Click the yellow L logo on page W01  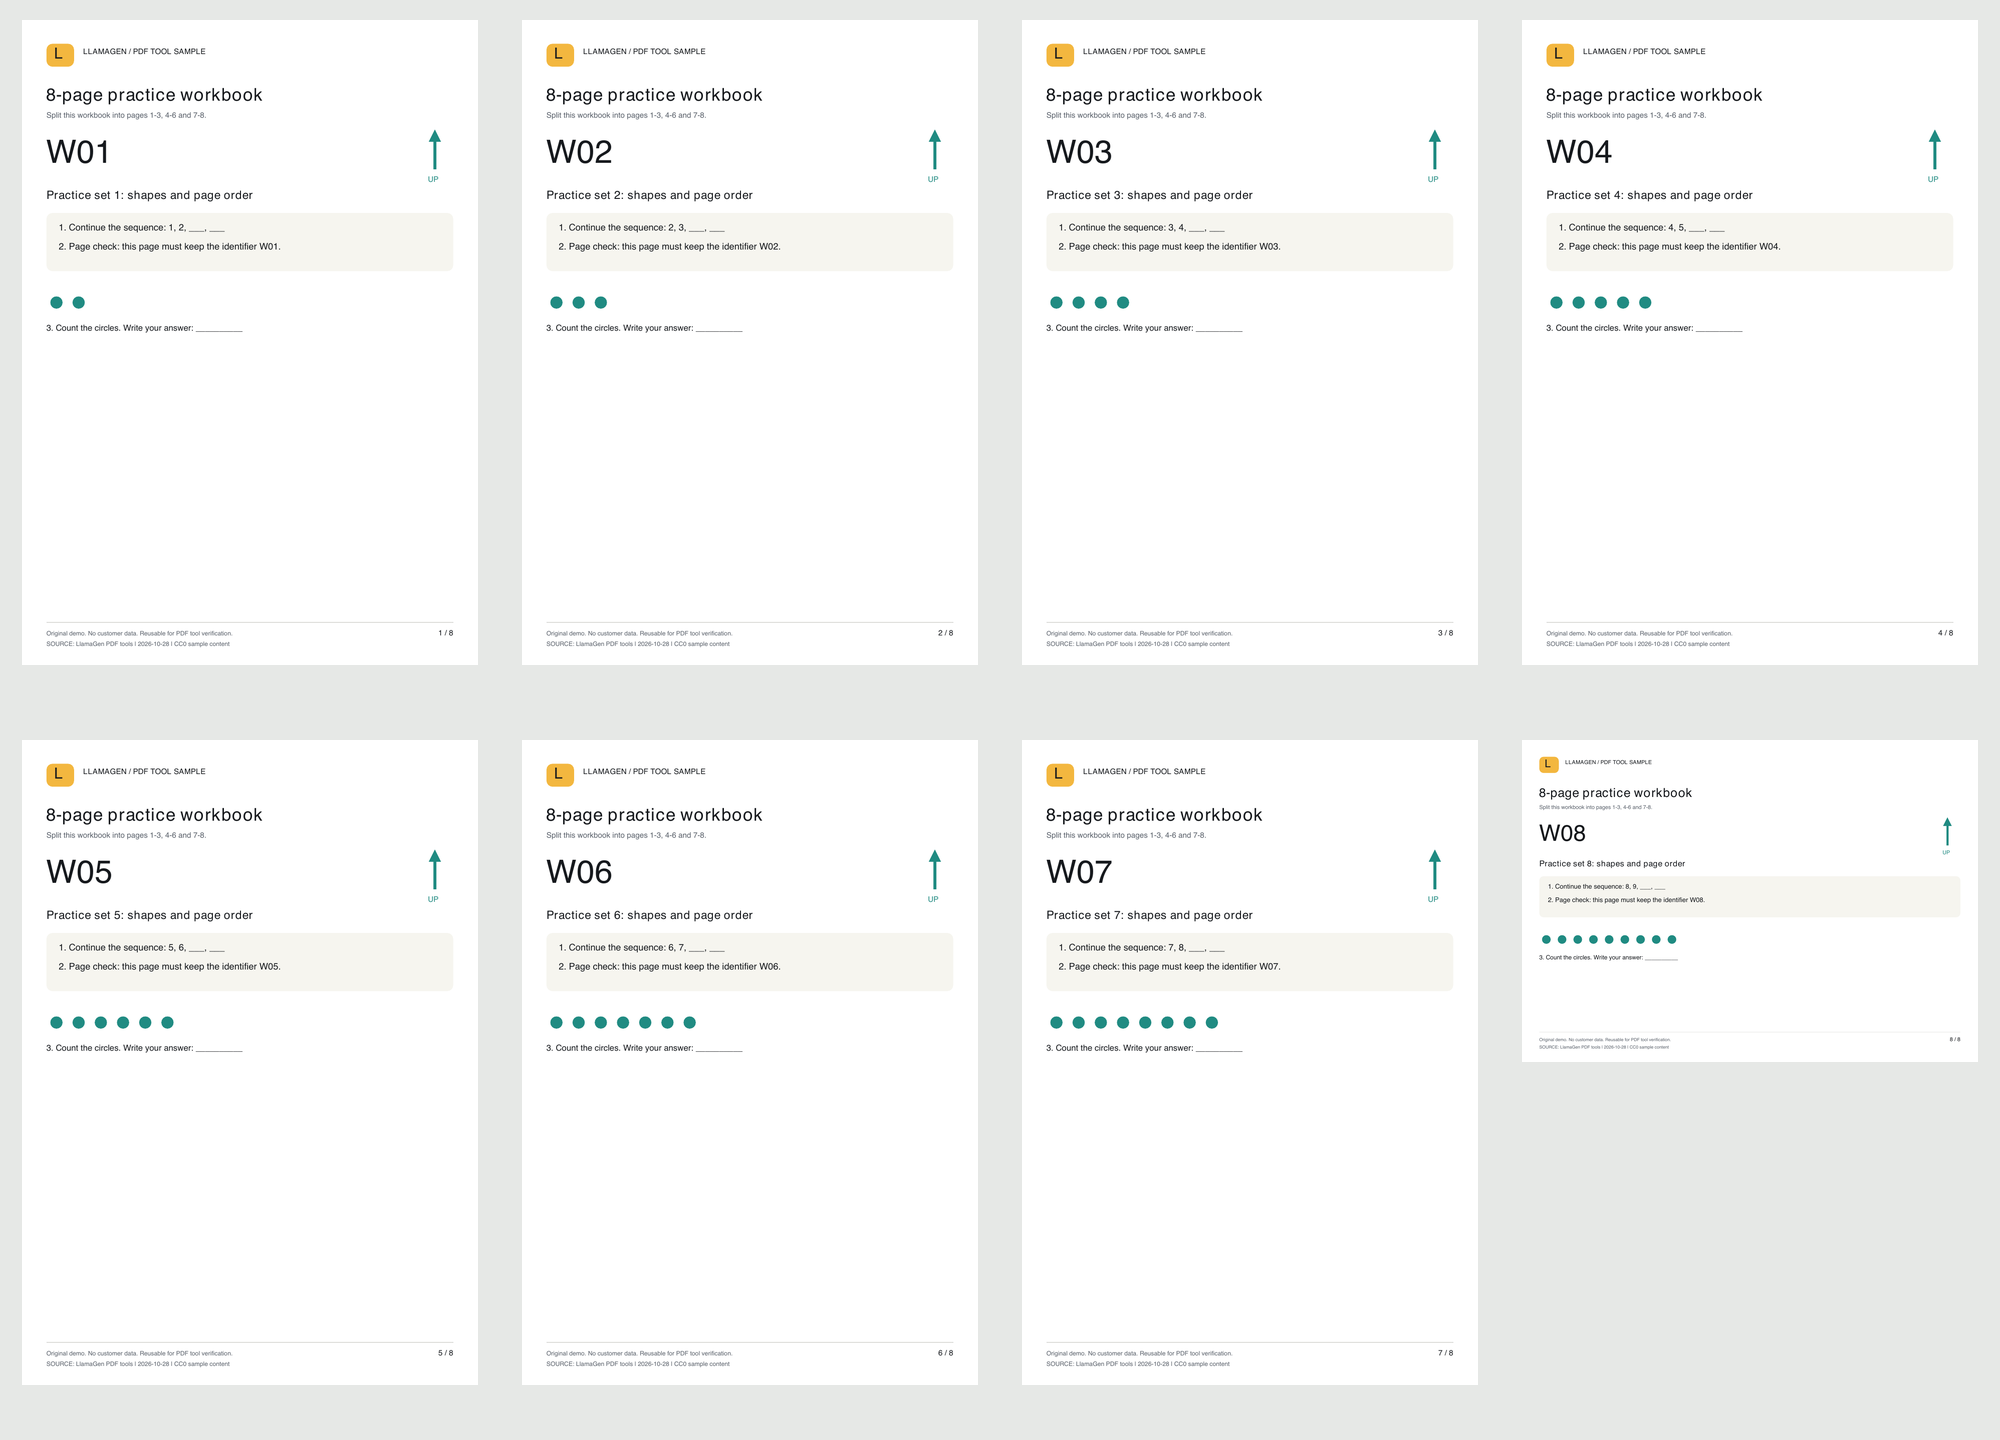pyautogui.click(x=60, y=55)
